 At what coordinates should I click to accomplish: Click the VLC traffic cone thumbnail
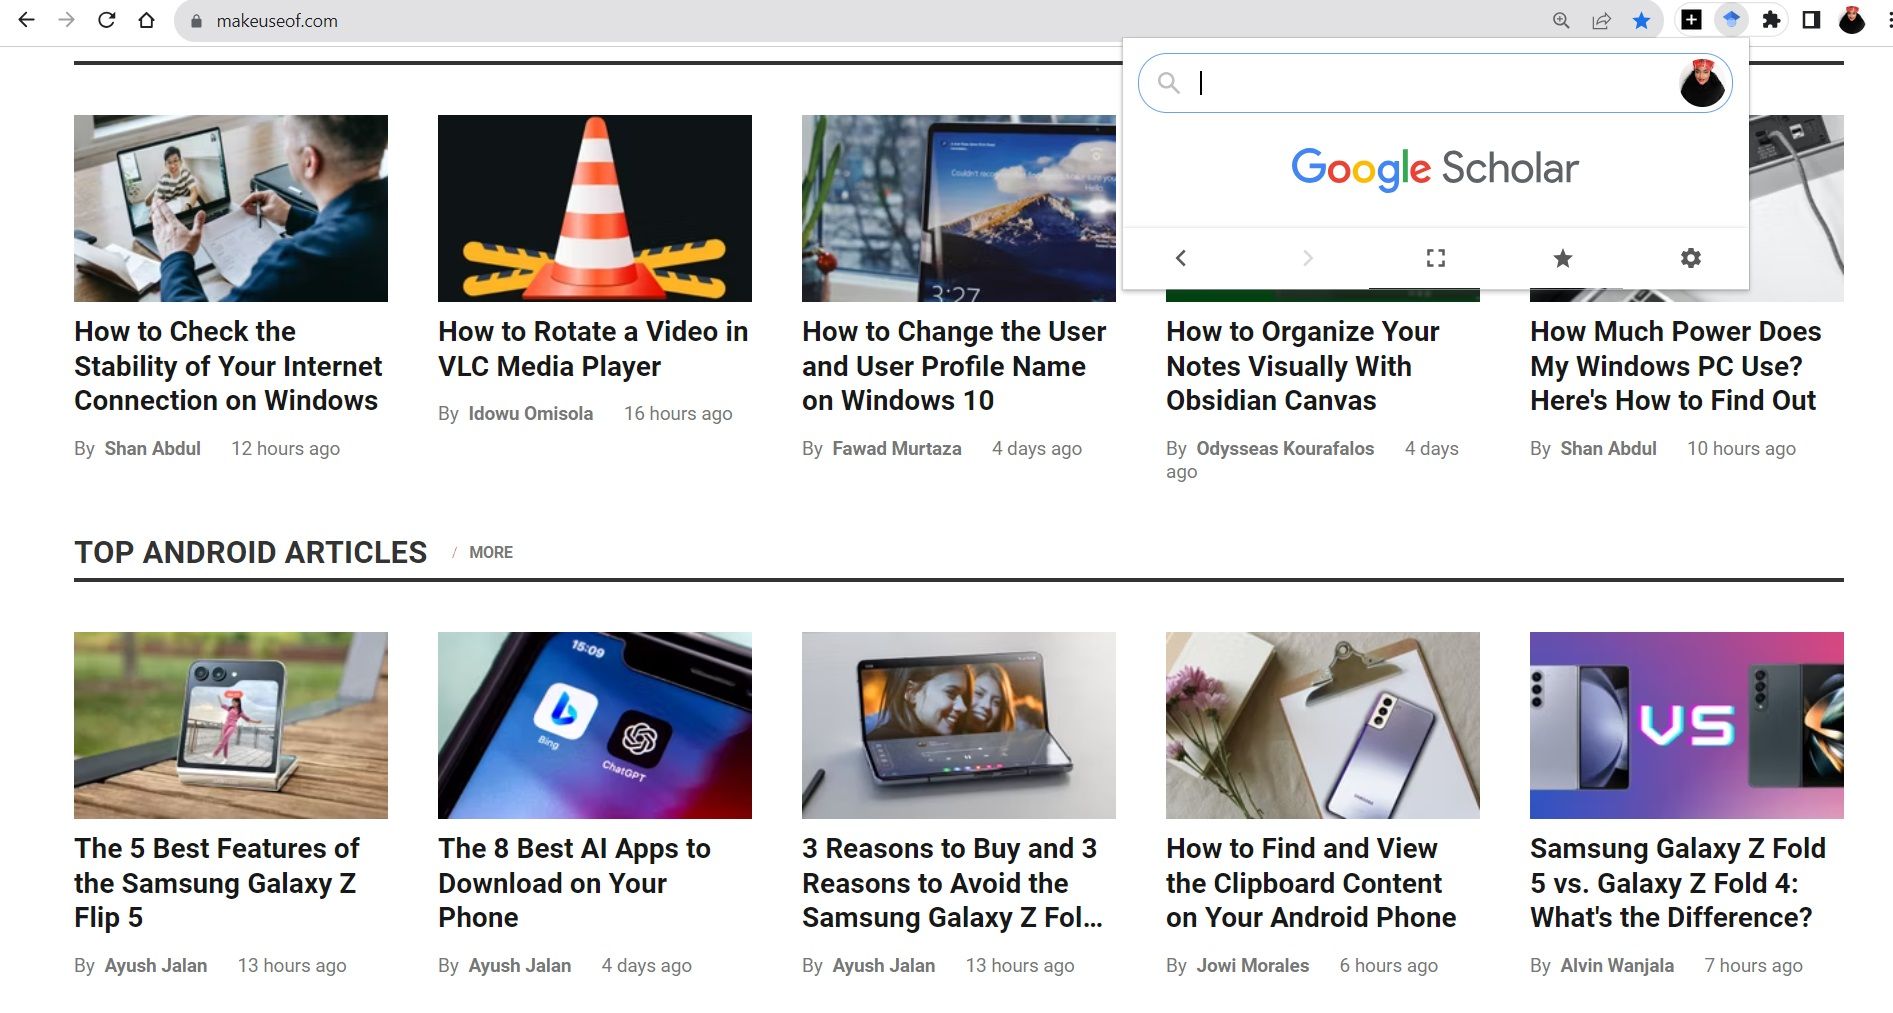[x=595, y=208]
